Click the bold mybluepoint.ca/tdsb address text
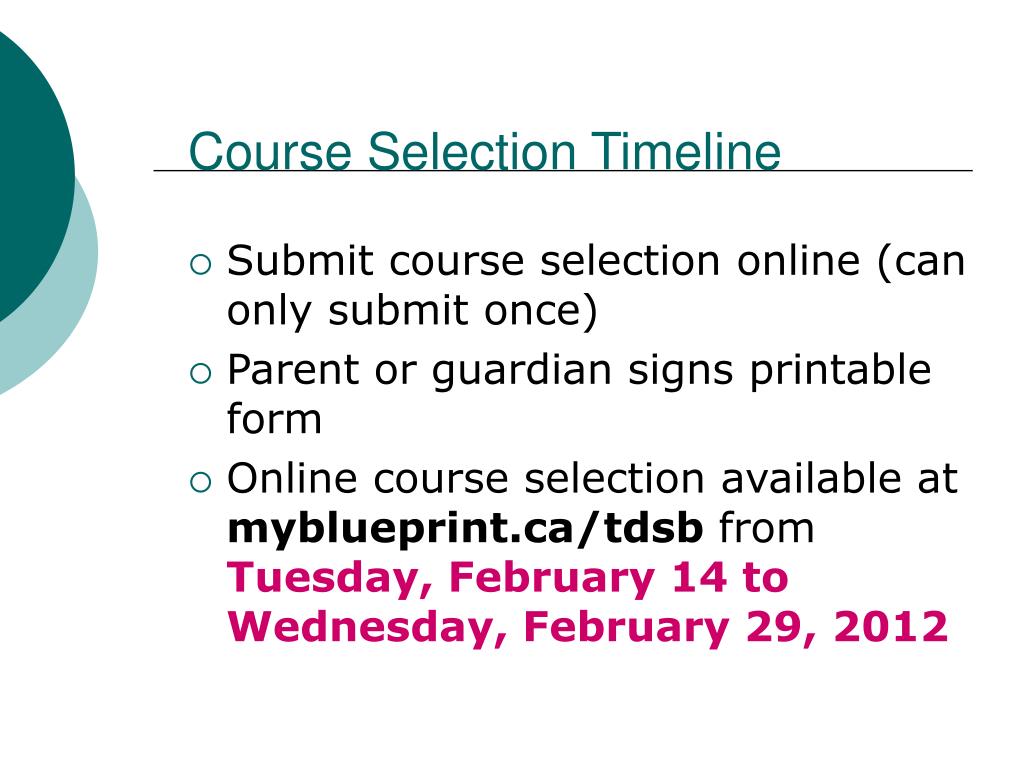Screen dimensions: 1024x768 pyautogui.click(x=466, y=529)
